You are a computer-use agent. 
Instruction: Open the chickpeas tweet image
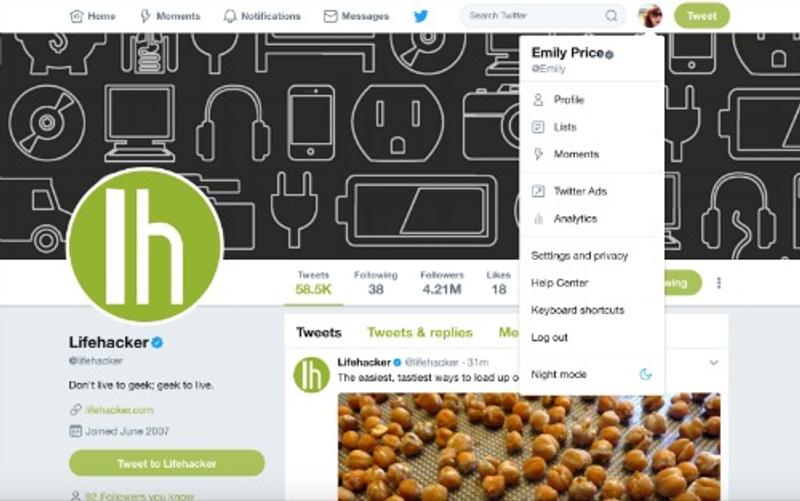pyautogui.click(x=529, y=446)
